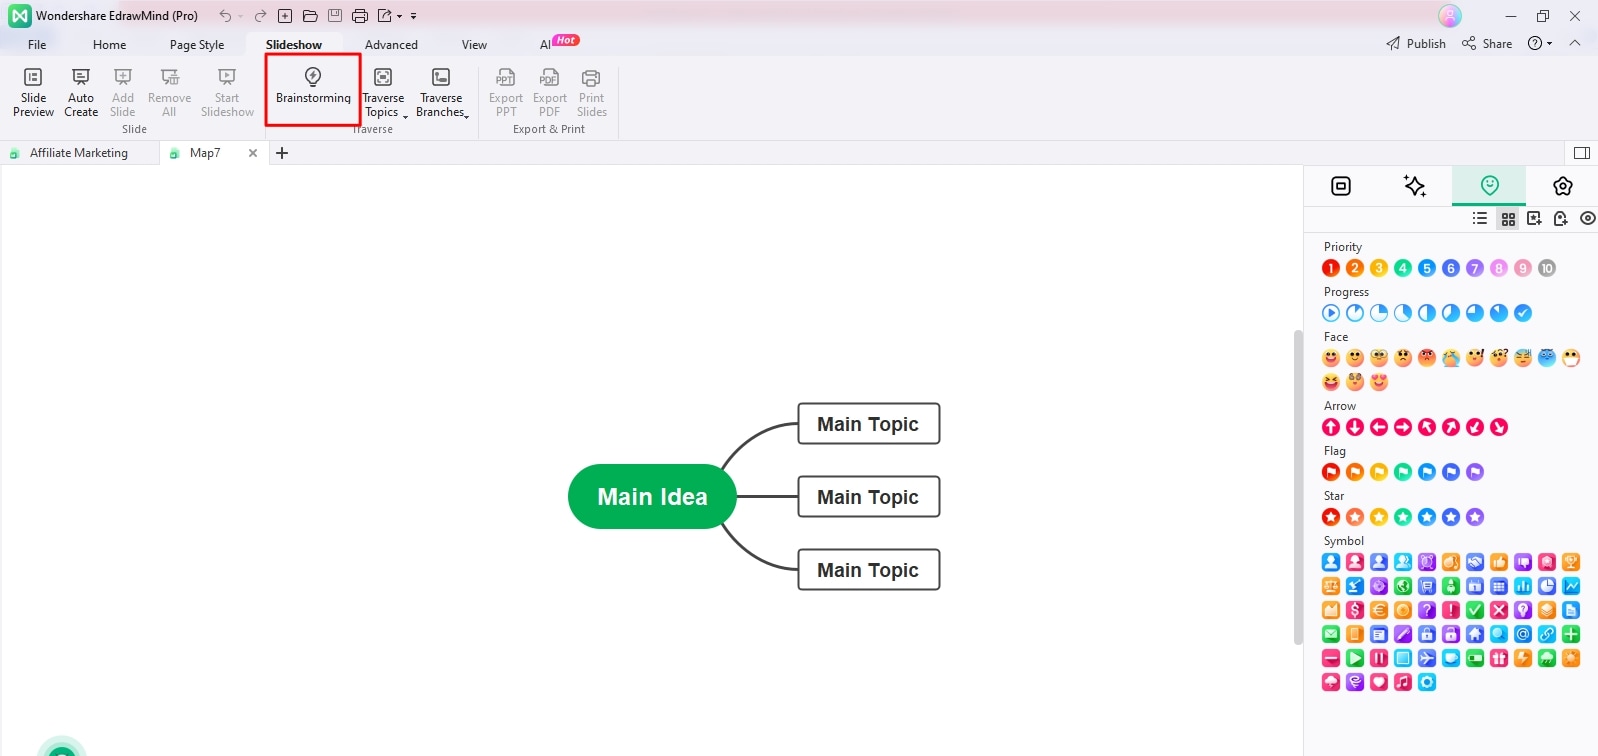Click Auto Create slides
Viewport: 1598px width, 756px height.
(x=81, y=92)
